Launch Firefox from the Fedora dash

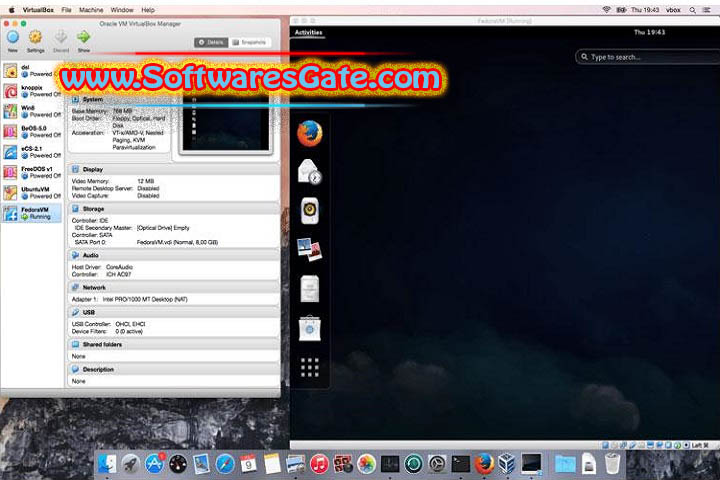(x=309, y=133)
